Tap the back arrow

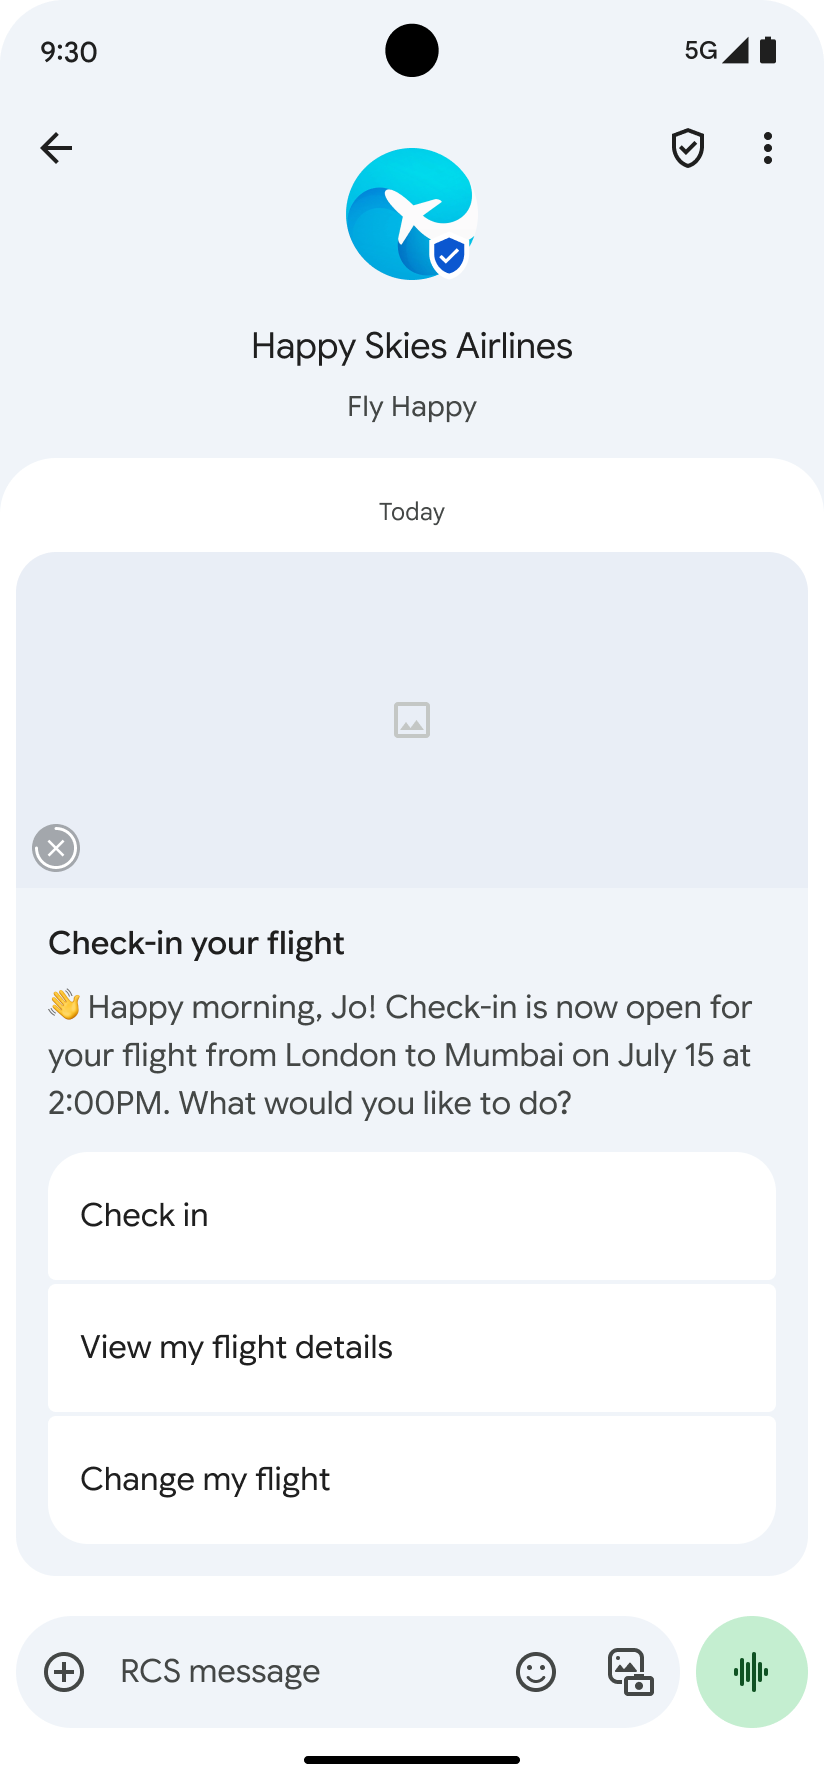pyautogui.click(x=56, y=148)
